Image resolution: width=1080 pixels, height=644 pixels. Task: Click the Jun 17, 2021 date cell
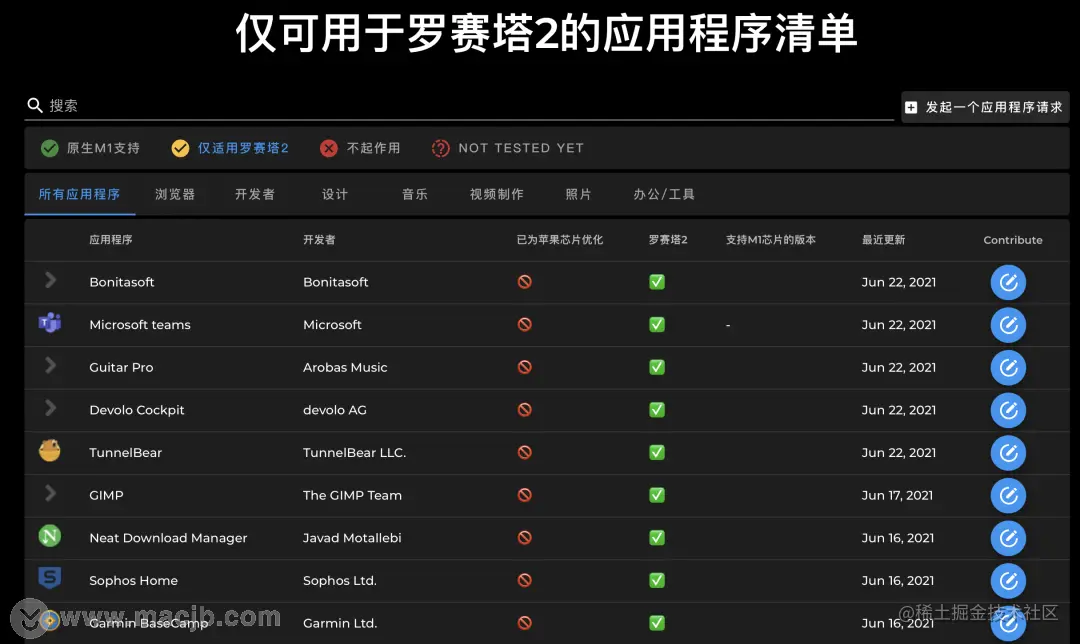(897, 496)
